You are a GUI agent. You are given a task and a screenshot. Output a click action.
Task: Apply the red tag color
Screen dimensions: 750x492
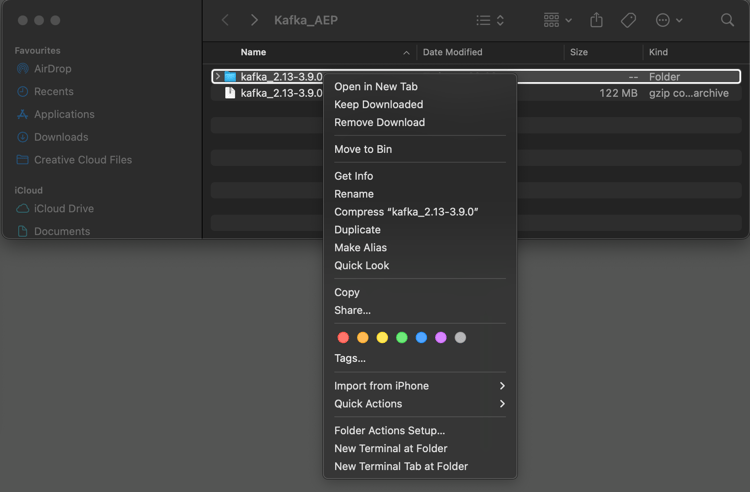[x=343, y=338]
